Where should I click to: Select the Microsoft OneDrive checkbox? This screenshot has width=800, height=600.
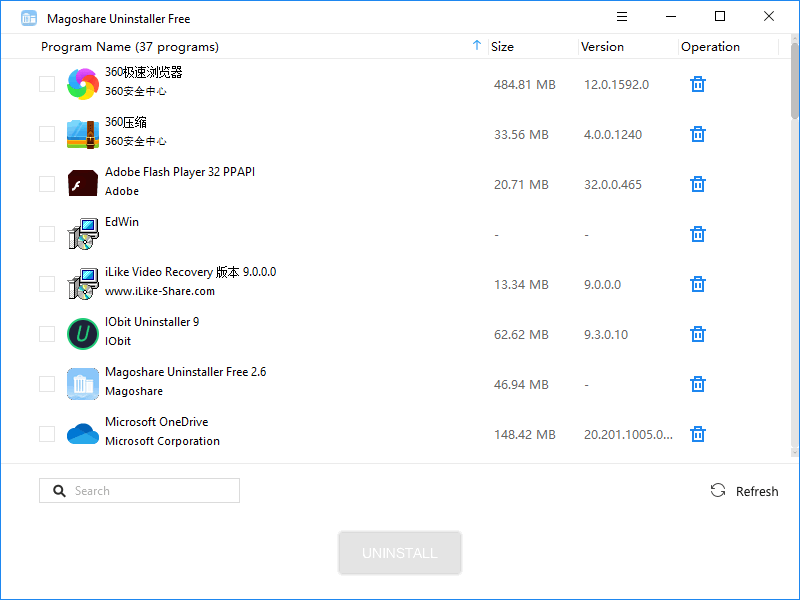(x=47, y=434)
